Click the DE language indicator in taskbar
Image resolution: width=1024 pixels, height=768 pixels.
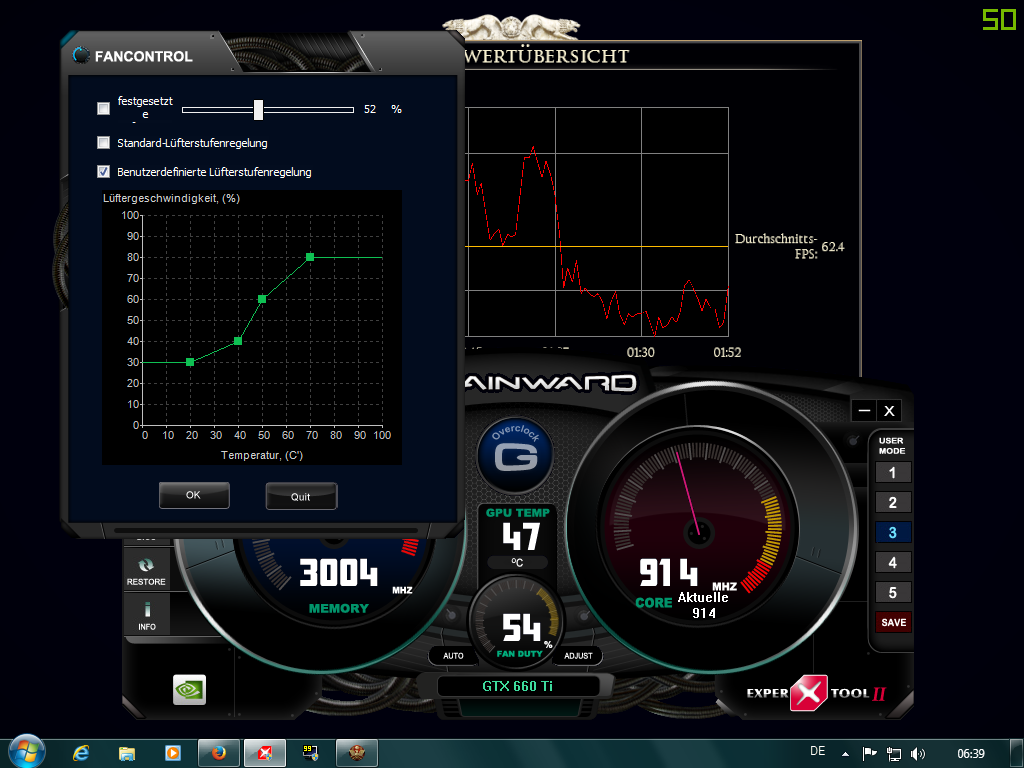pos(818,751)
